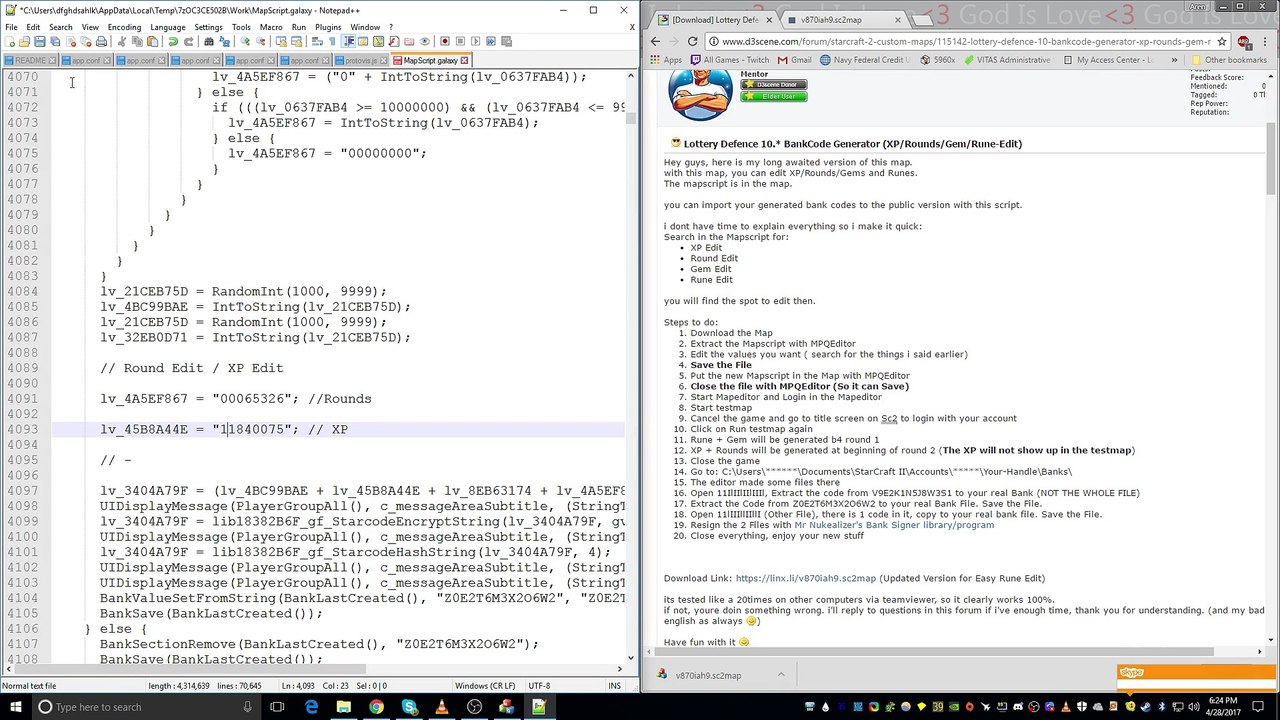Click the Cut scissors icon in Notepad++

click(x=121, y=41)
